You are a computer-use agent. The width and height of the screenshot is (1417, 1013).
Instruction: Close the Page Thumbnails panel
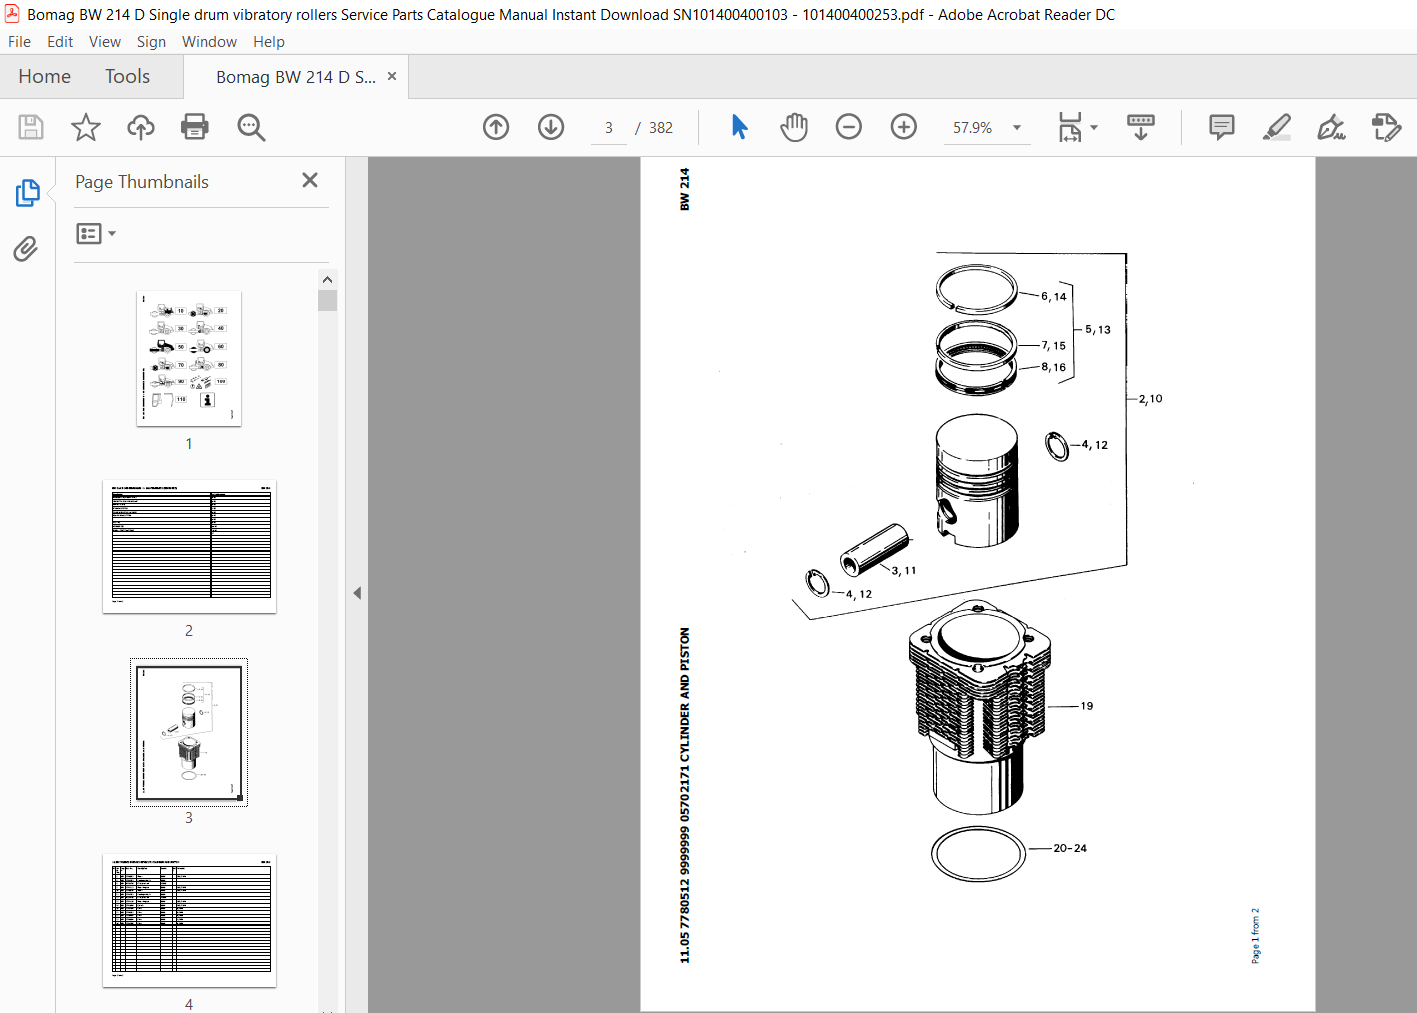(310, 180)
